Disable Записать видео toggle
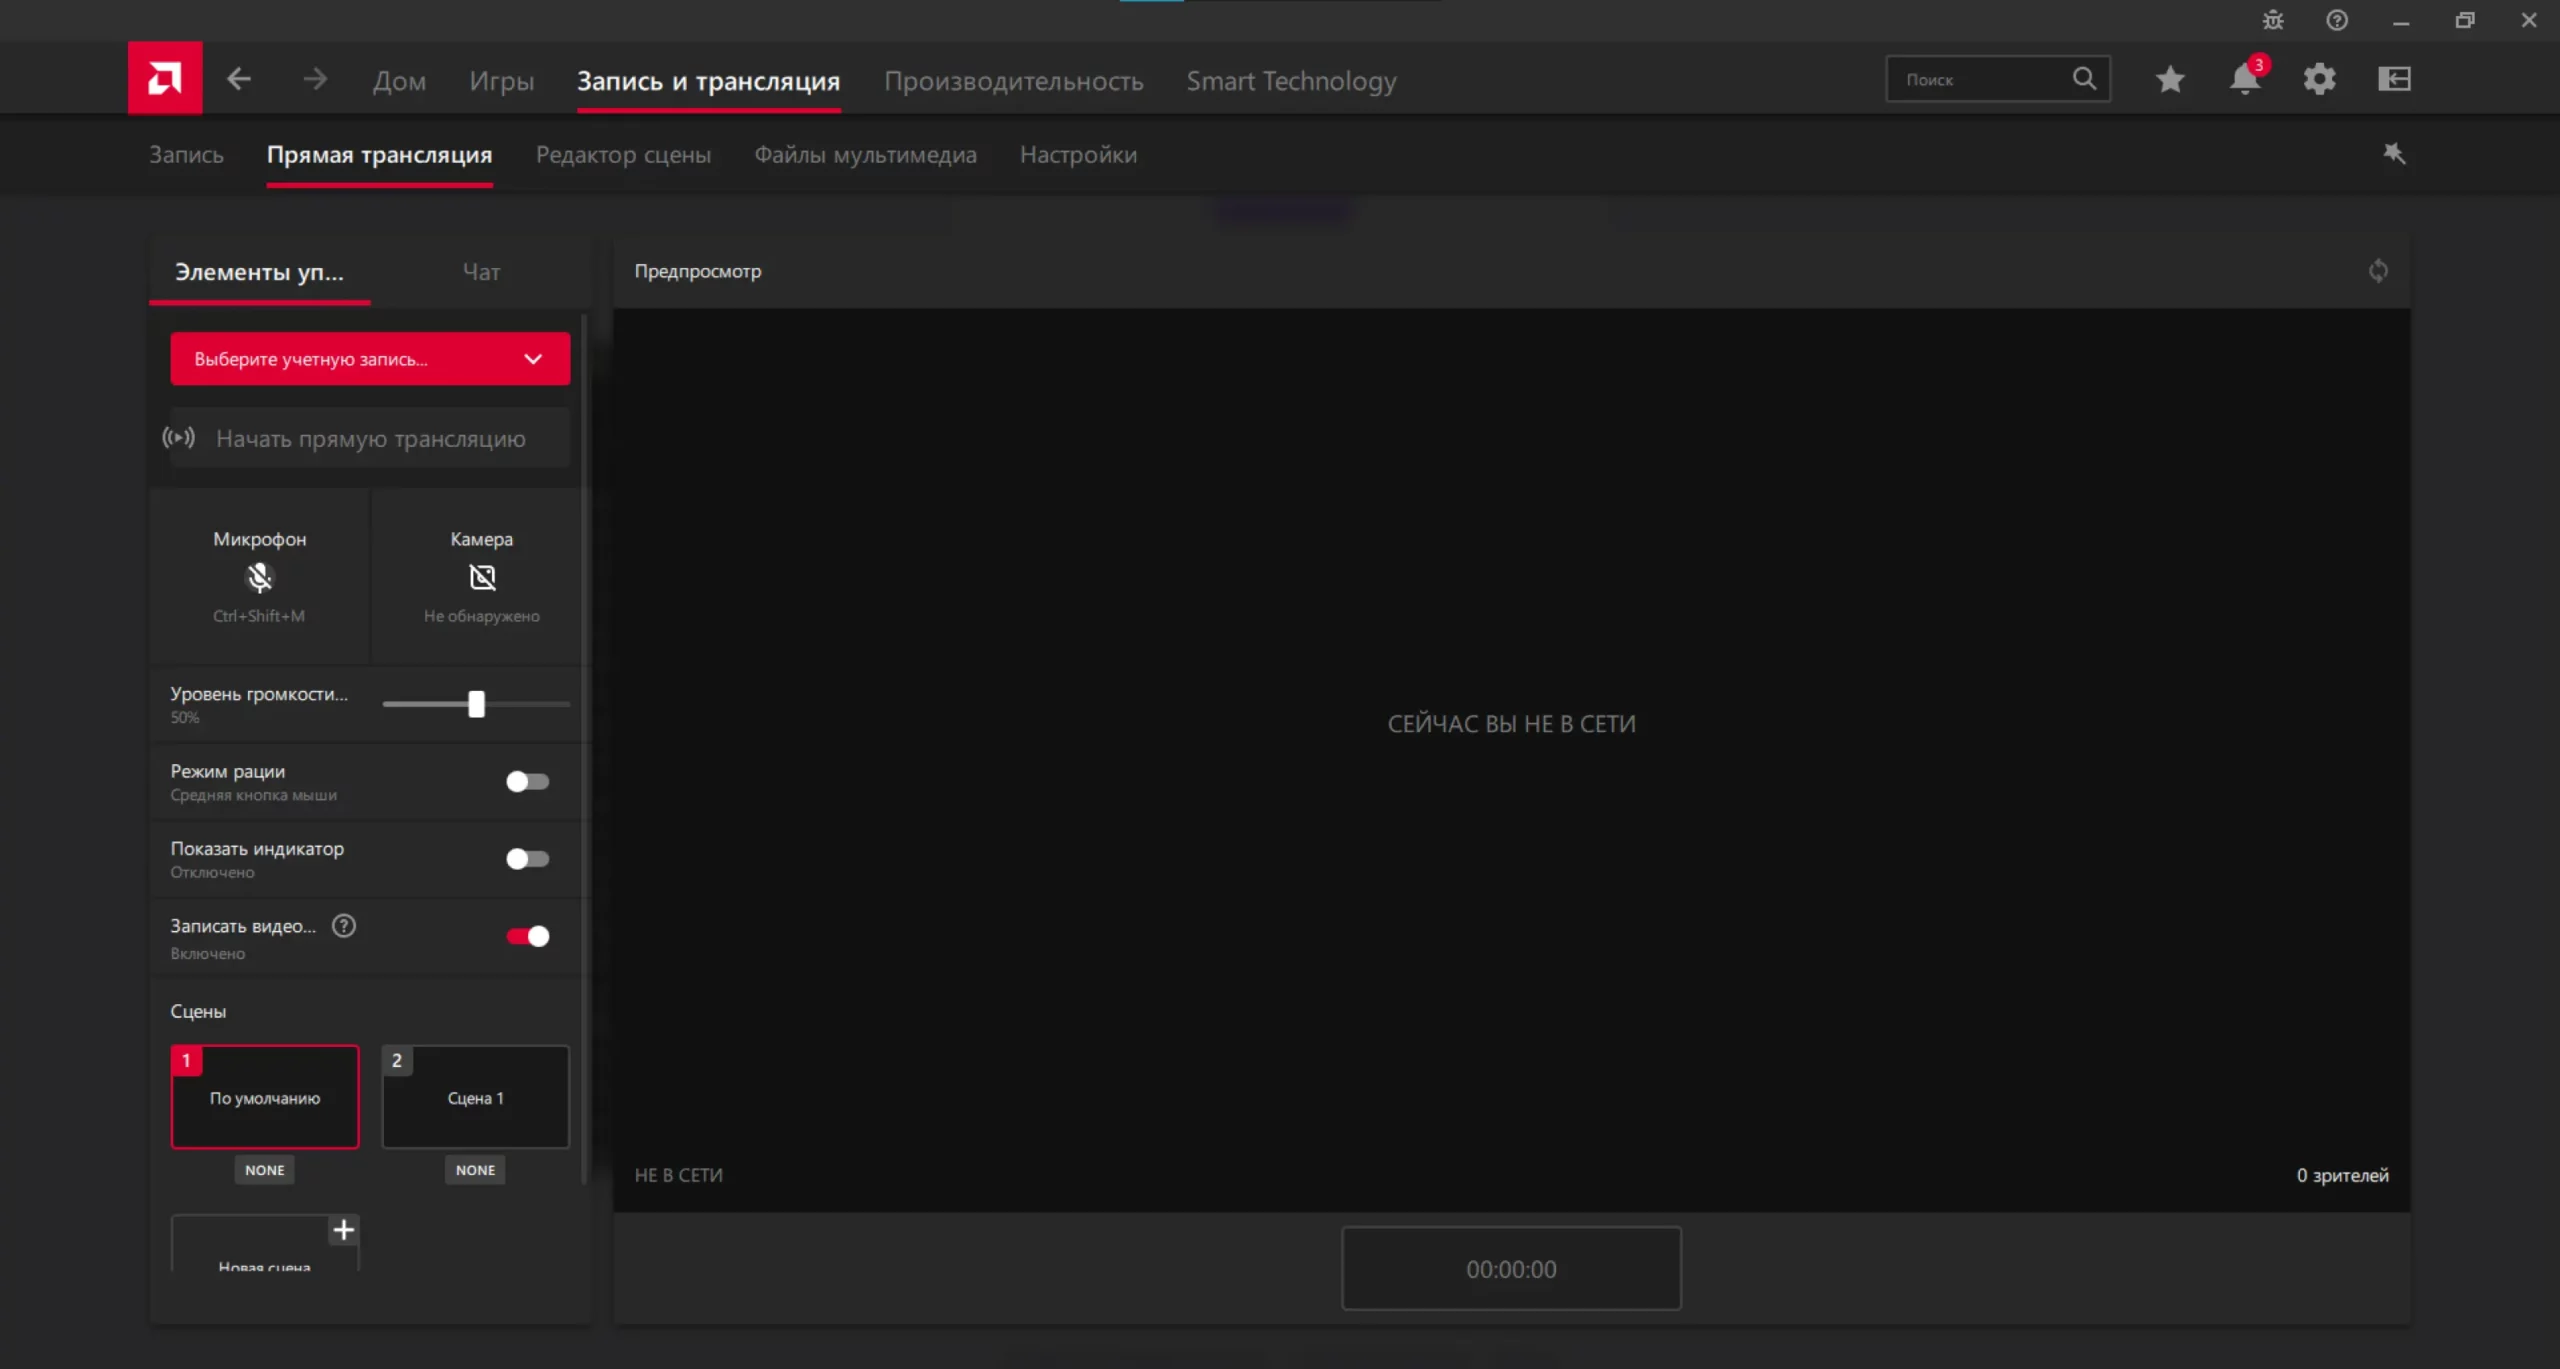This screenshot has width=2560, height=1369. 527,936
